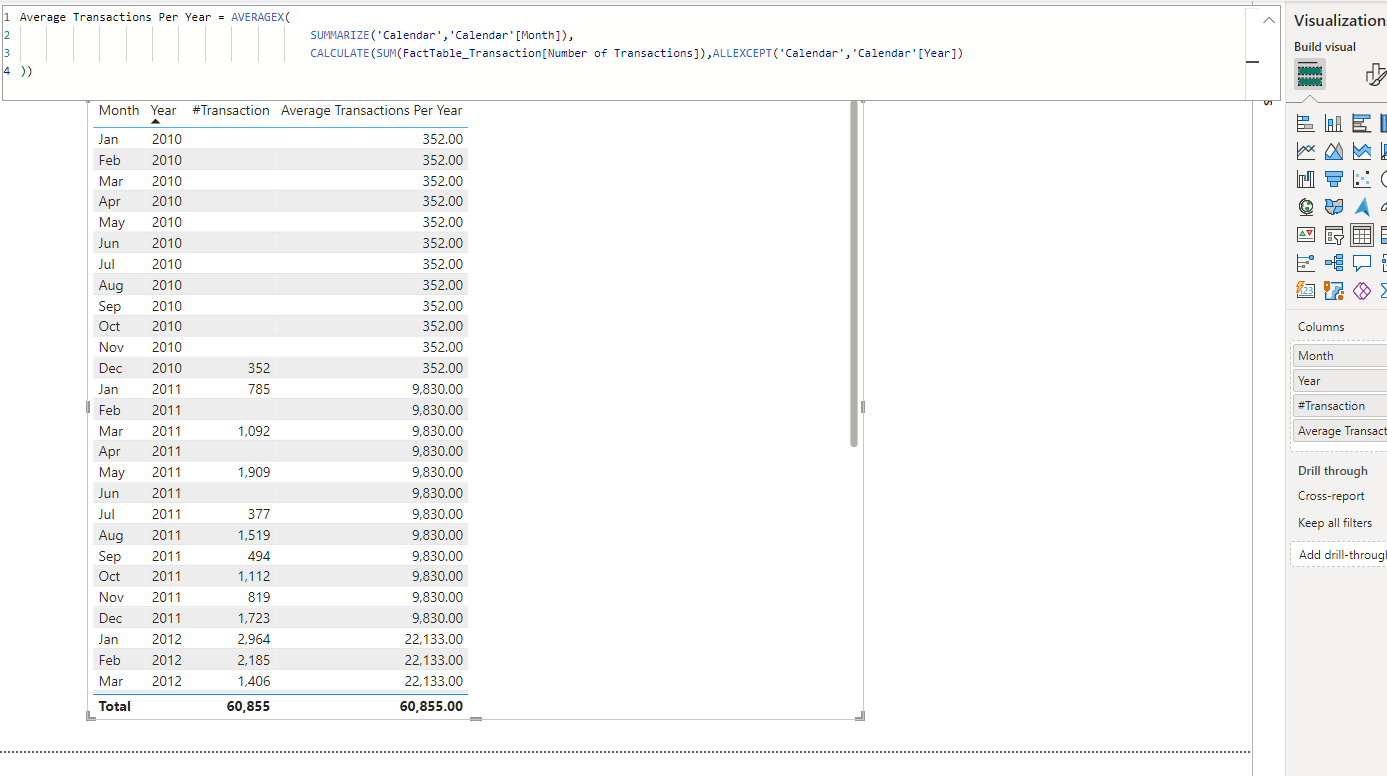Click the Keep all filters label
This screenshot has width=1387, height=776.
point(1335,522)
